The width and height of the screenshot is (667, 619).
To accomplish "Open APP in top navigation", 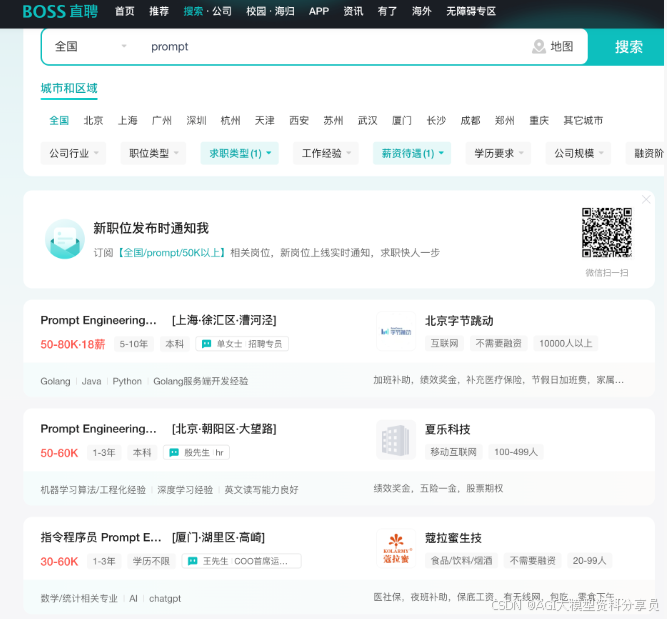I will tap(319, 11).
